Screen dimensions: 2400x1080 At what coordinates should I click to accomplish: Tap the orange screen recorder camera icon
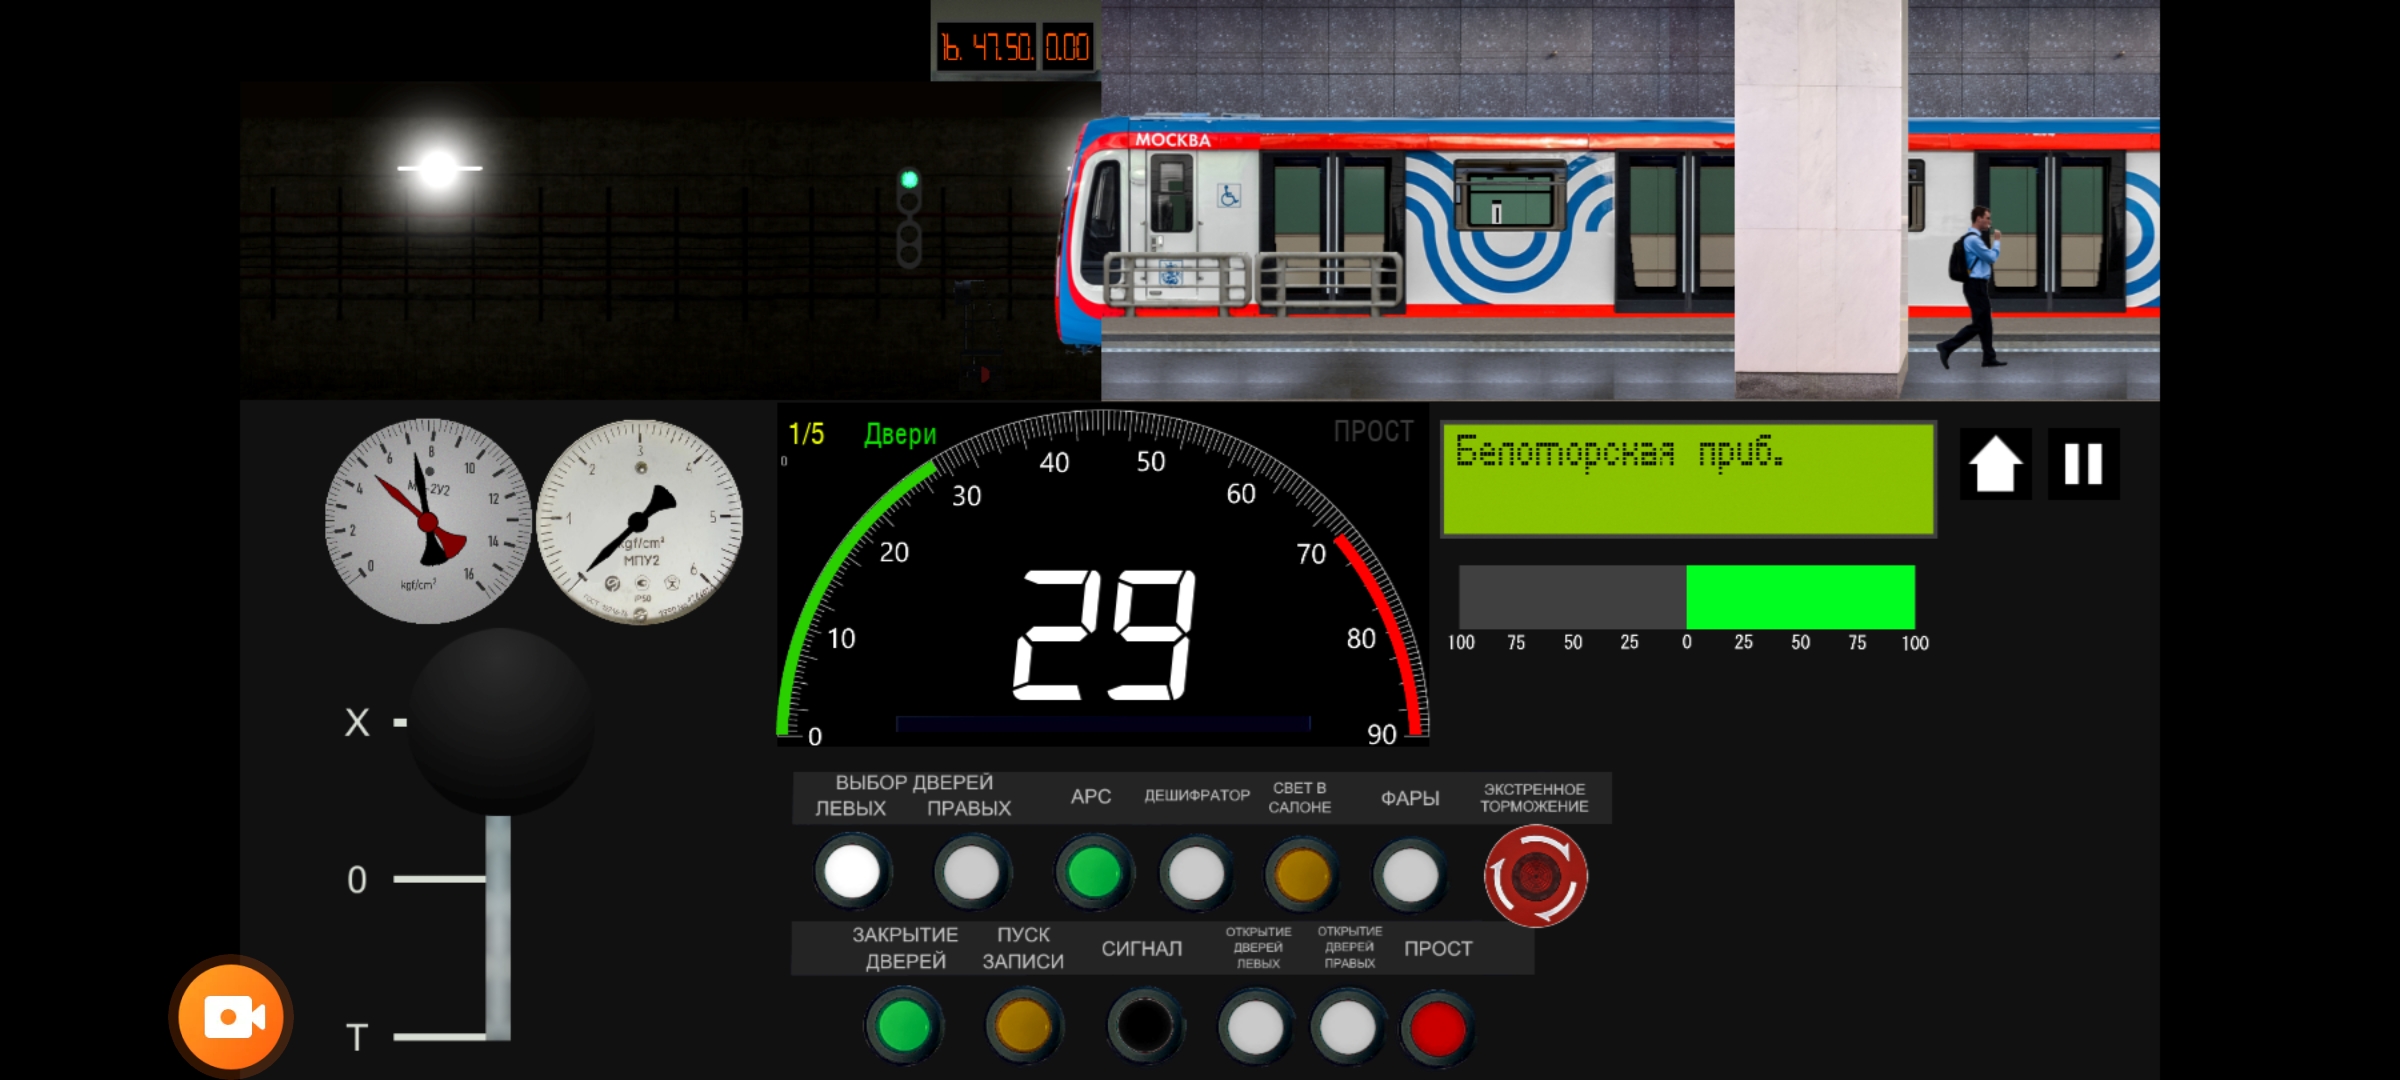232,1017
